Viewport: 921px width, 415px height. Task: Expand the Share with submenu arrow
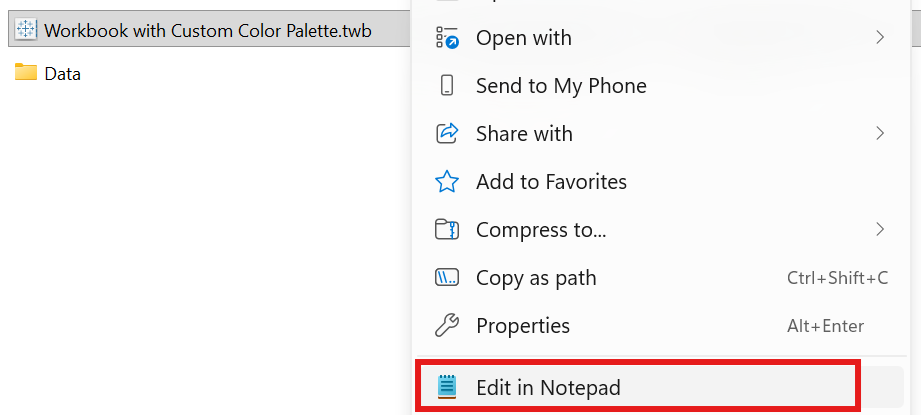880,134
